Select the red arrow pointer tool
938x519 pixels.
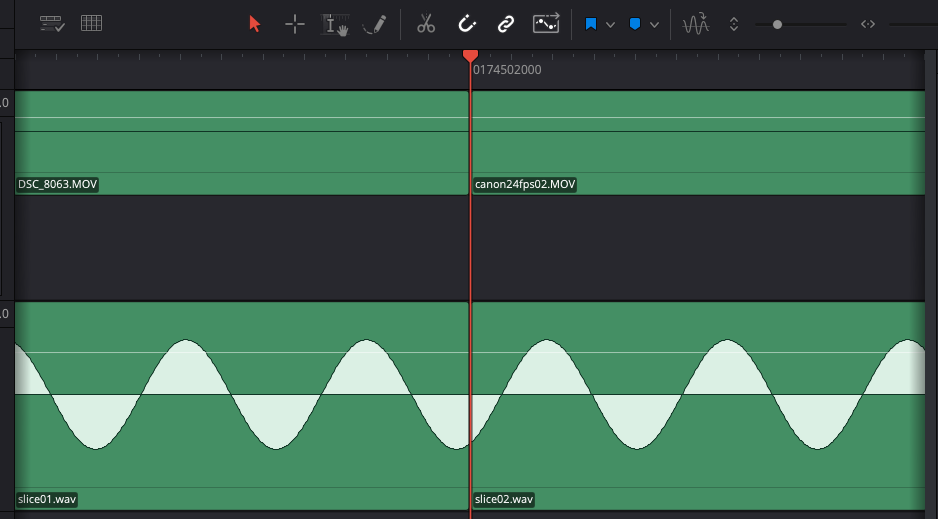(x=254, y=24)
